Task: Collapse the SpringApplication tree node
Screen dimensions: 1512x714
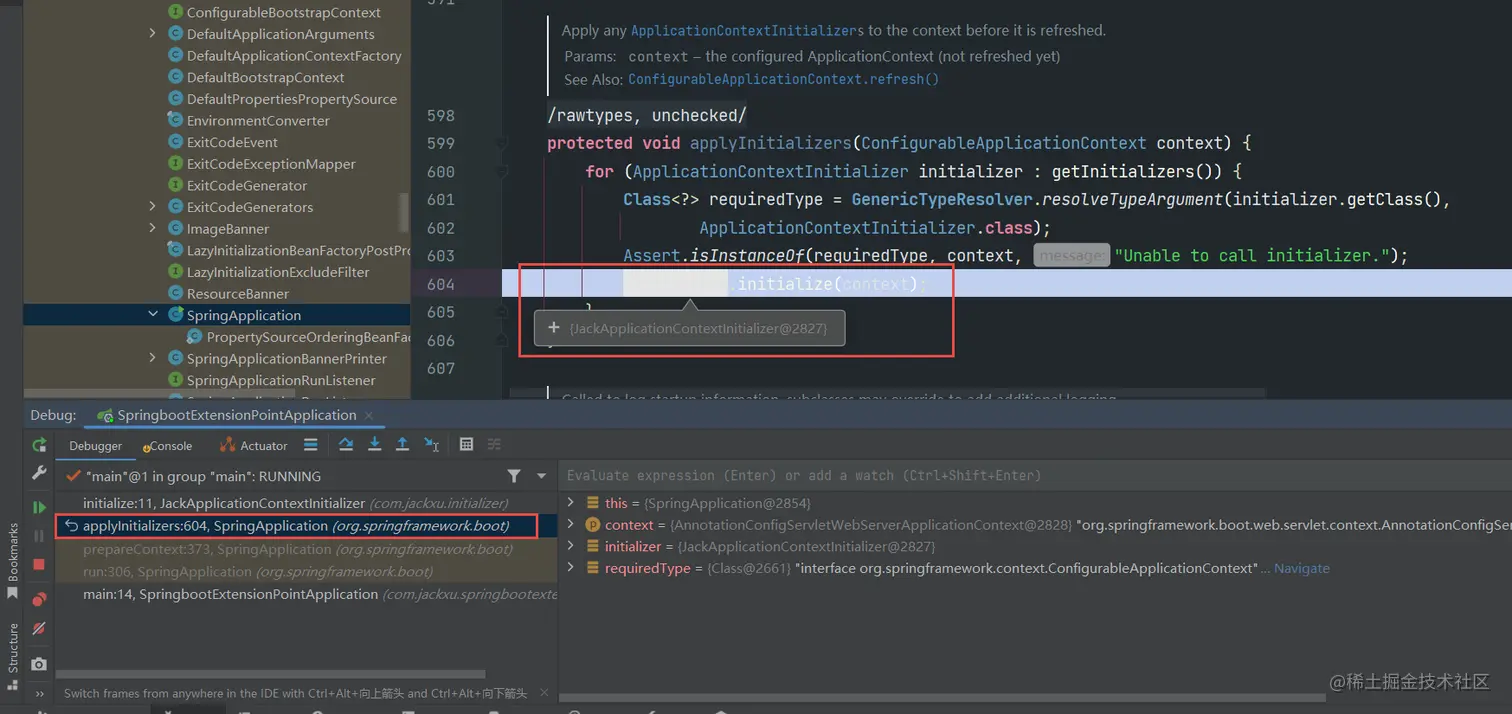Action: [x=153, y=315]
